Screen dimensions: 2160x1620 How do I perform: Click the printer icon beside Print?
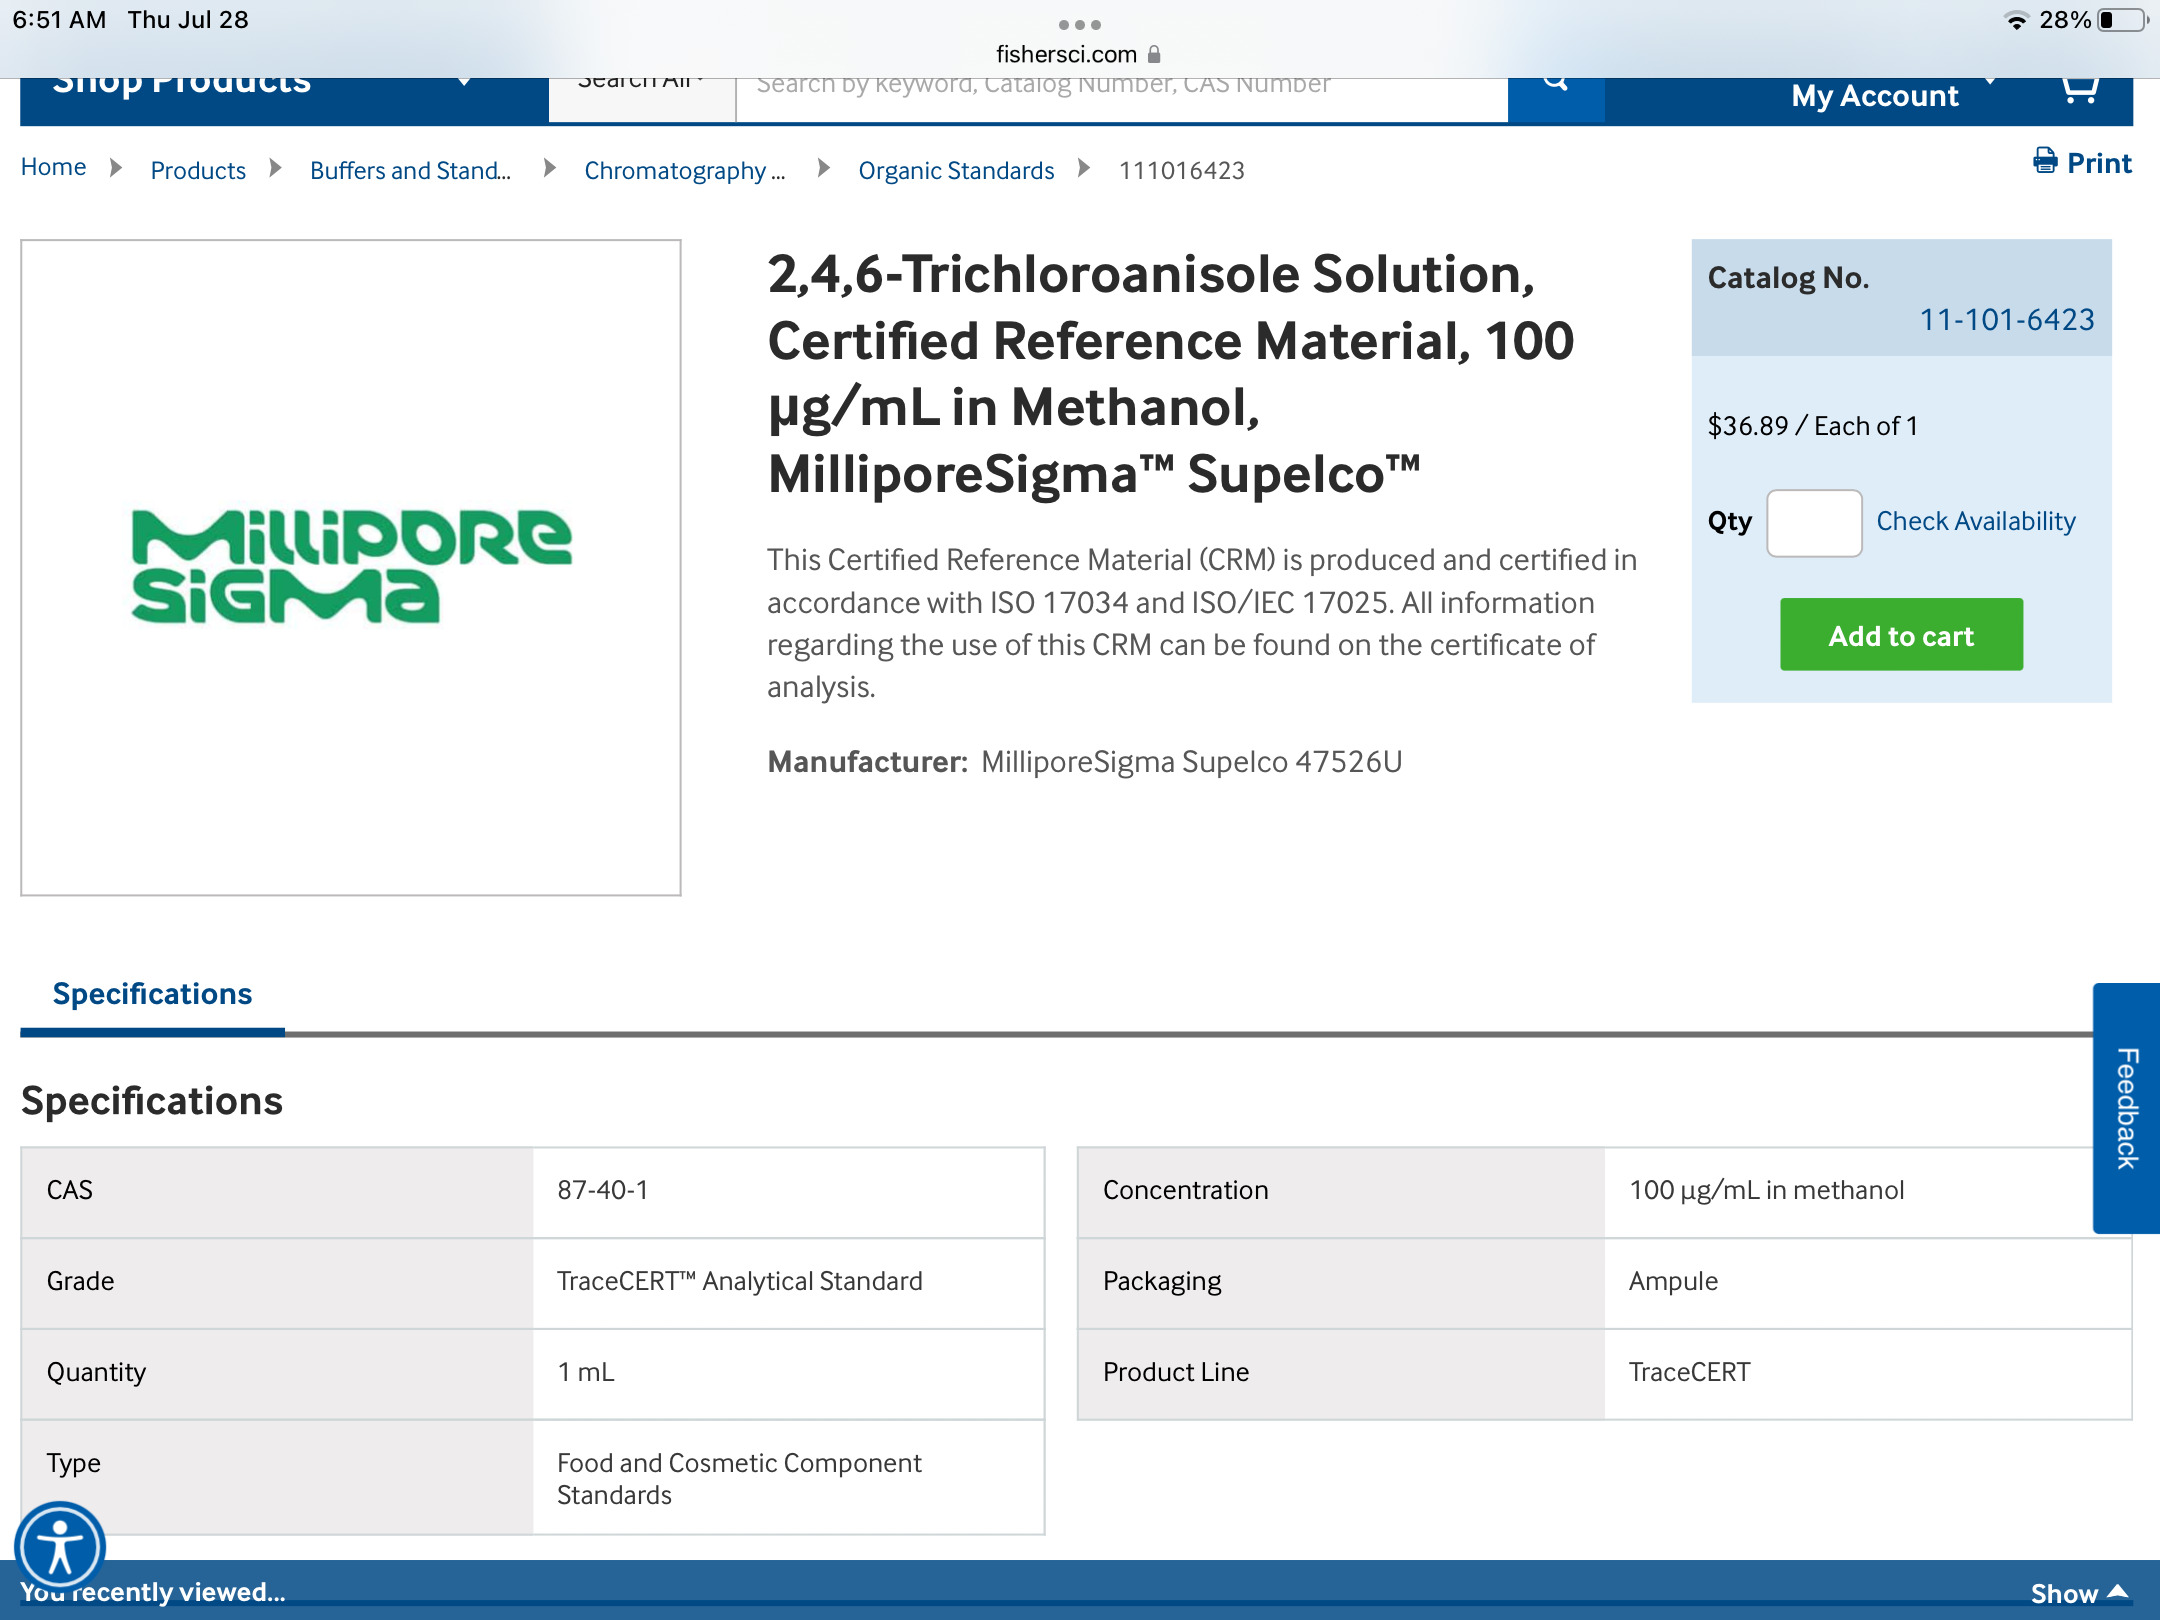pos(2045,161)
